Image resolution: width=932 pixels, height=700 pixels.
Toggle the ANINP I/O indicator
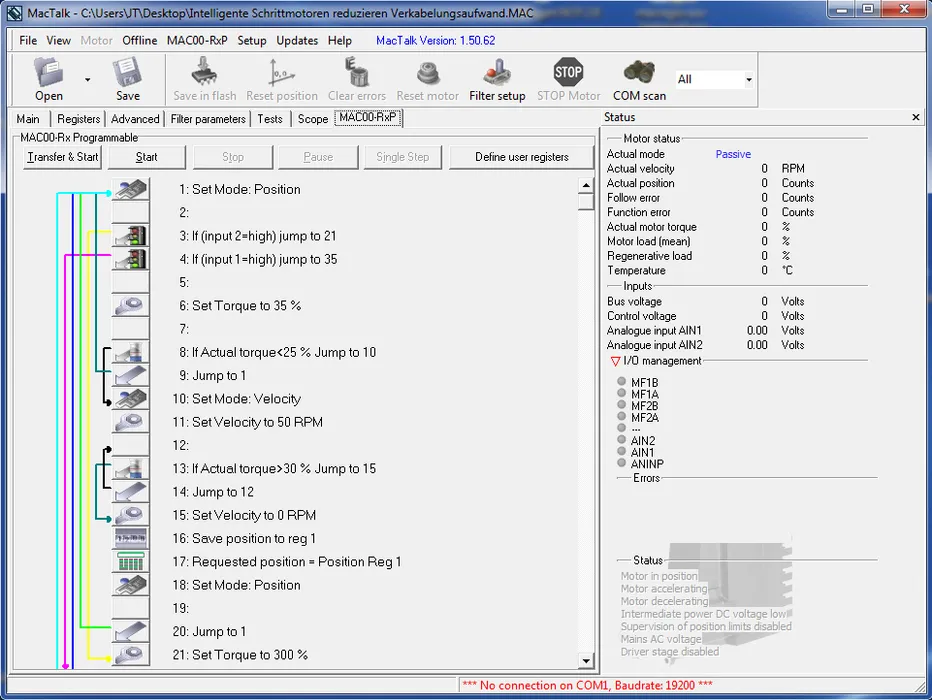coord(621,463)
